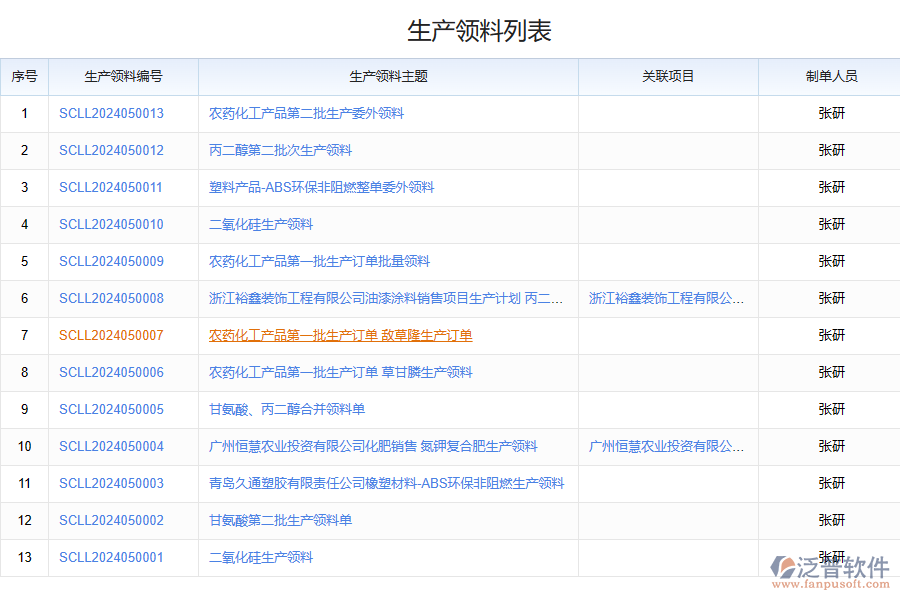Open record SCLL2024050013

click(x=112, y=113)
